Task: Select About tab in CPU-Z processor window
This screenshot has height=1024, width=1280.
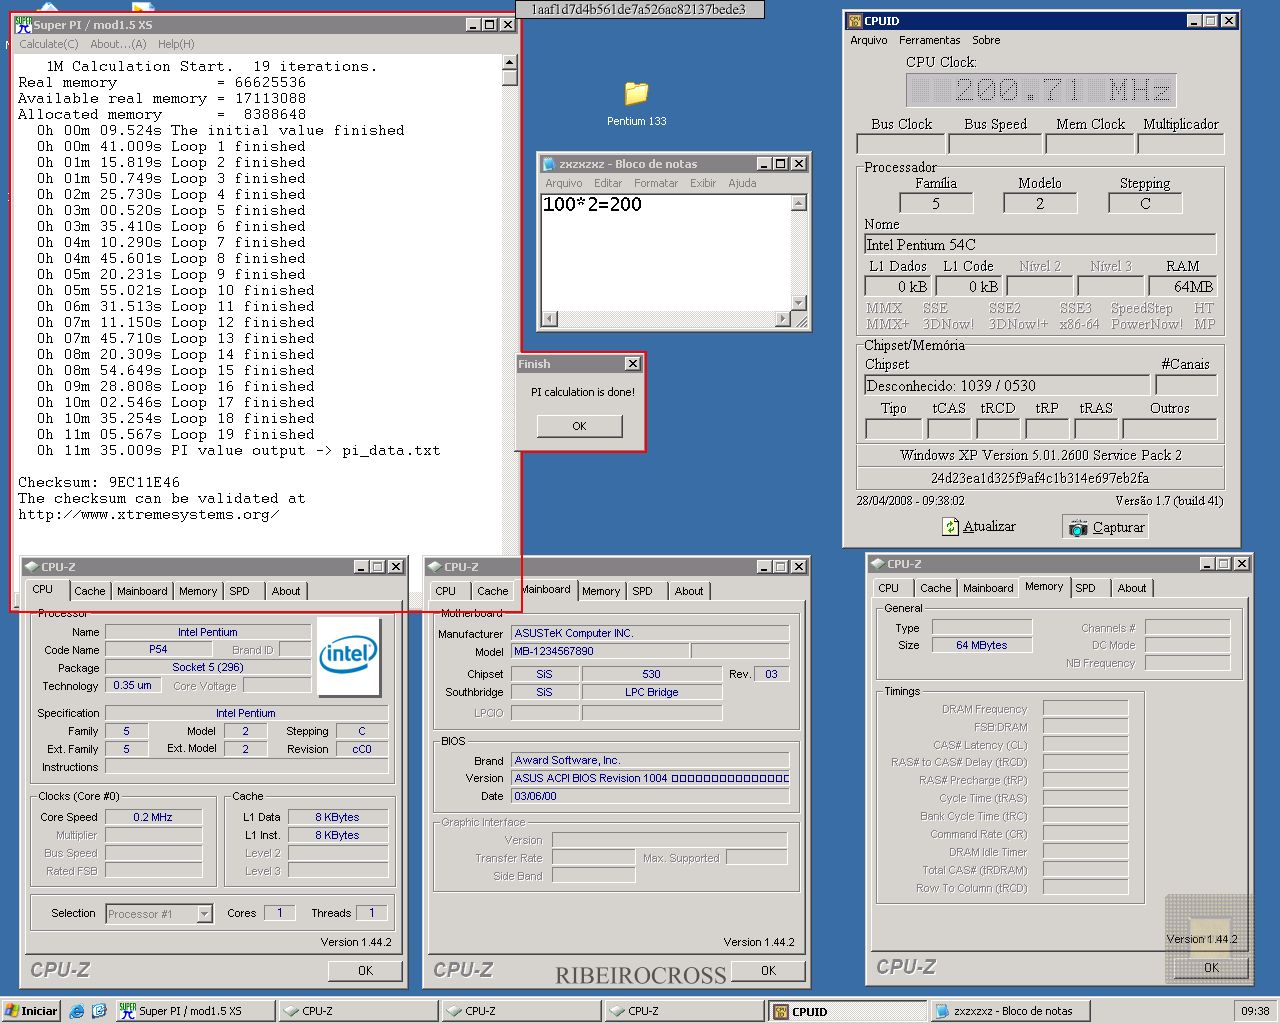Action: tap(286, 591)
